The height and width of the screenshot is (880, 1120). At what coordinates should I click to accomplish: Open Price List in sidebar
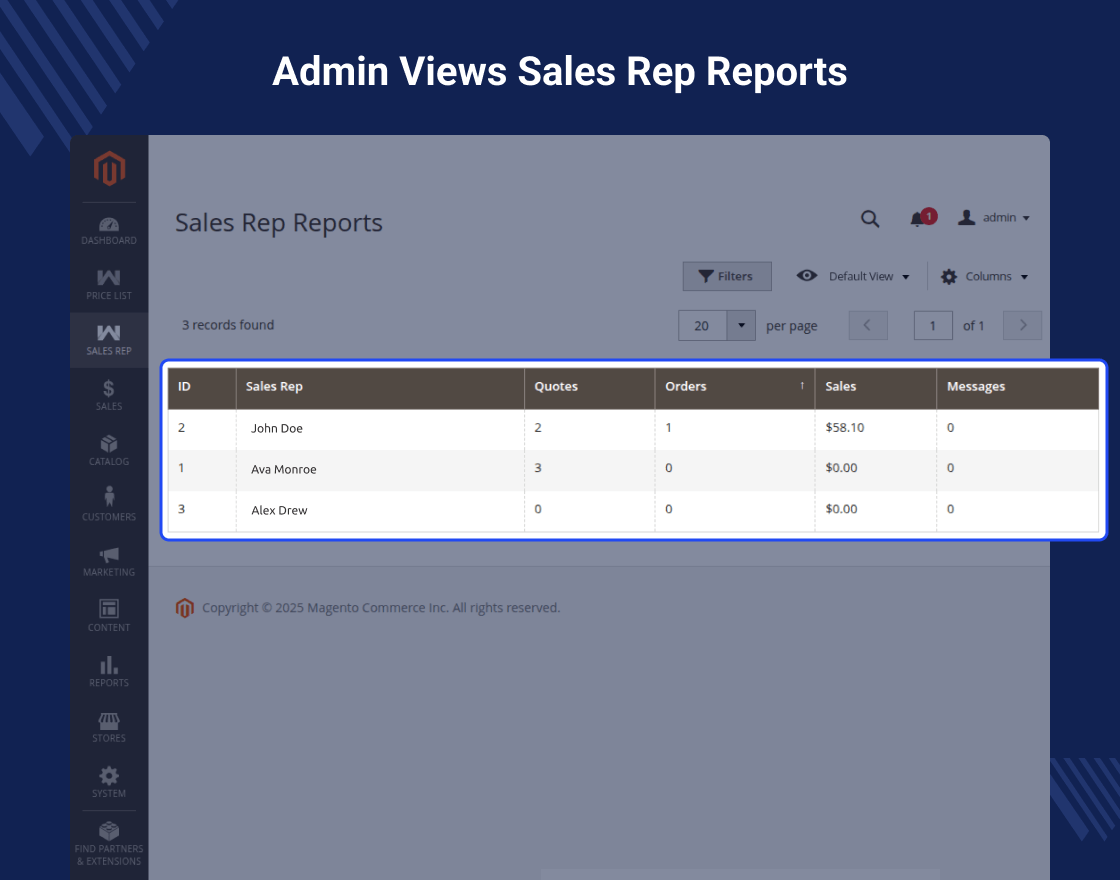pyautogui.click(x=109, y=285)
